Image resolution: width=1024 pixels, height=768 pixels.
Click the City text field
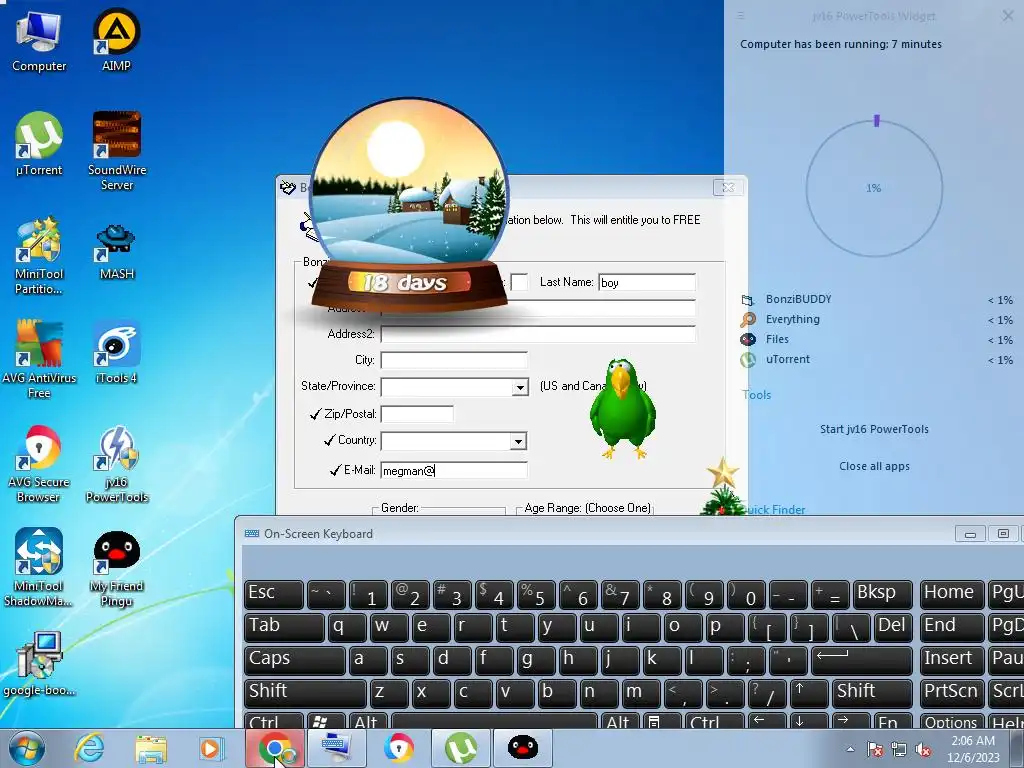point(454,360)
